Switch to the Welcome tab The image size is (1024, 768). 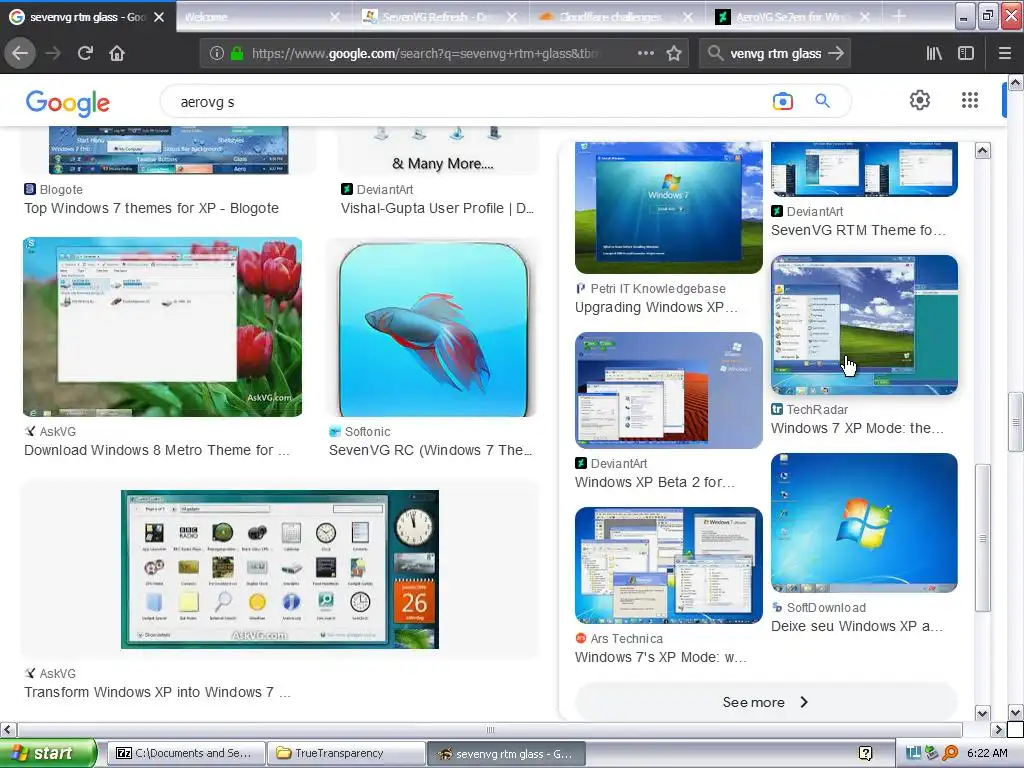click(x=255, y=17)
